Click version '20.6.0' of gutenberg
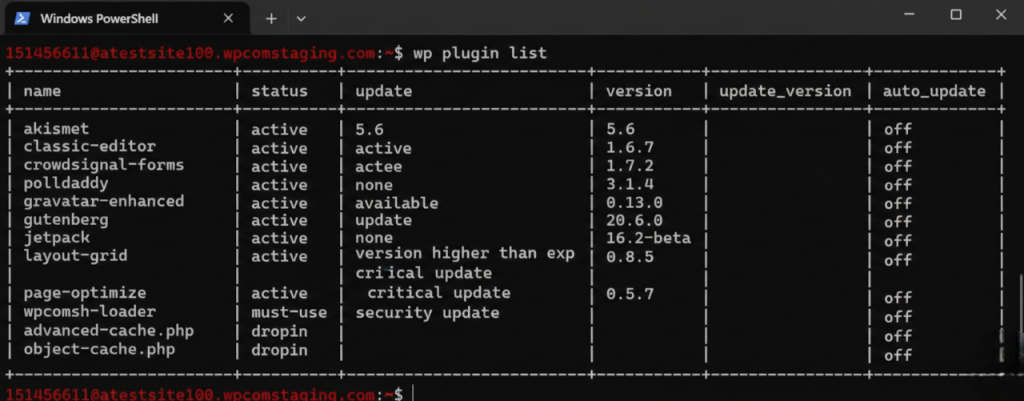The height and width of the screenshot is (401, 1024). 634,221
